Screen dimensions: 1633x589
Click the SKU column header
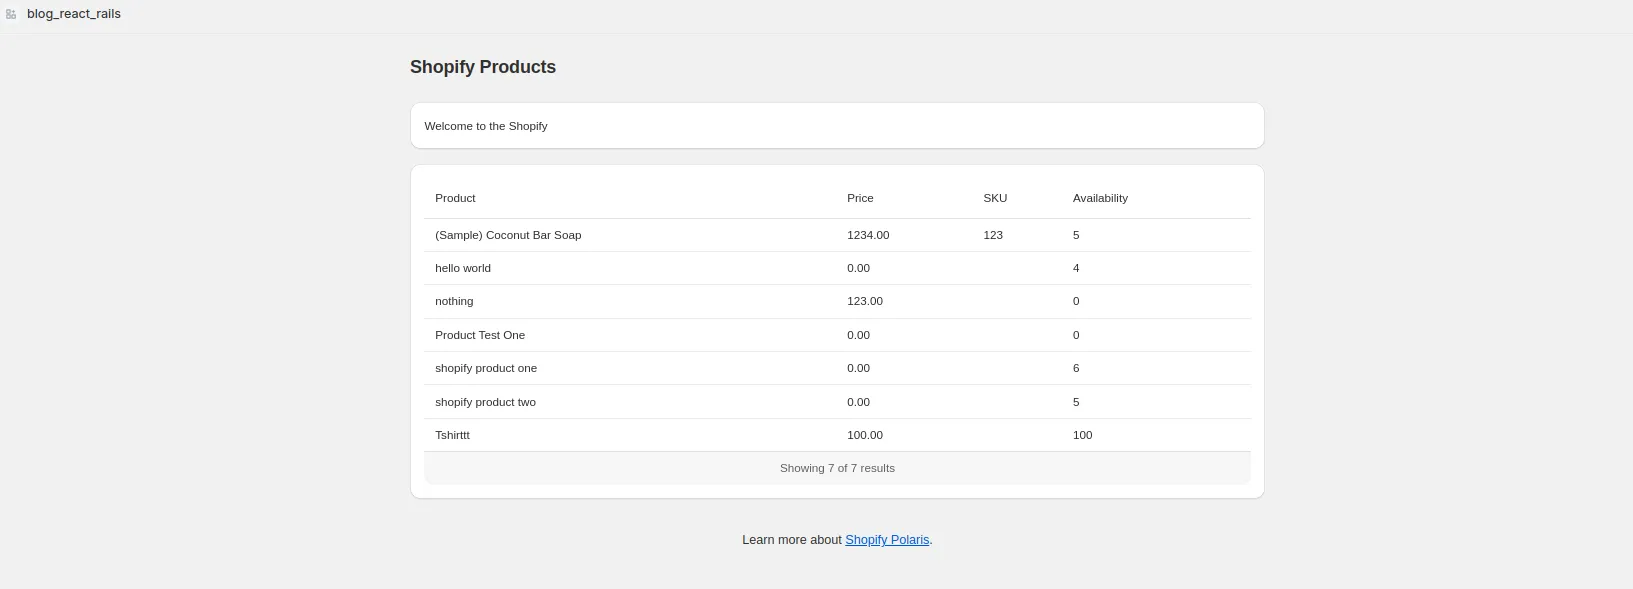coord(995,198)
